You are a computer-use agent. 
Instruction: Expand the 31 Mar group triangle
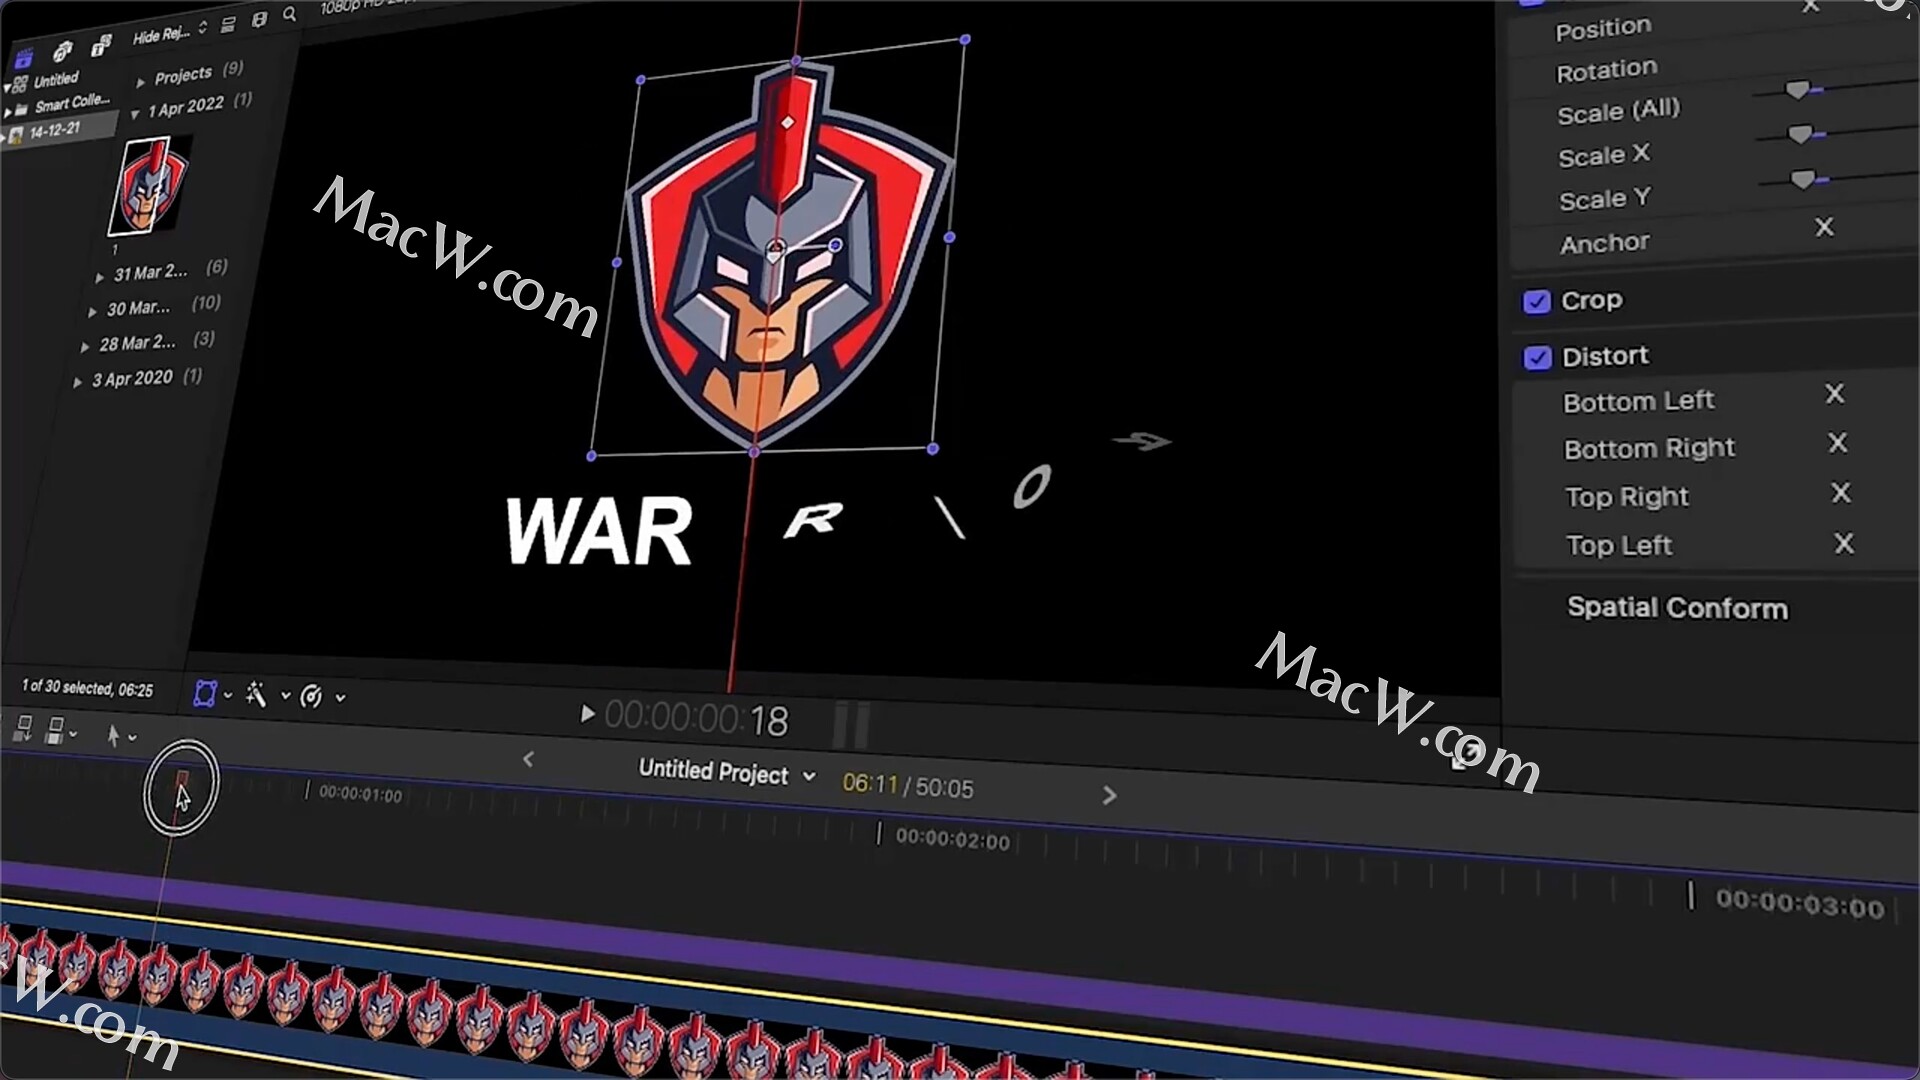pos(99,277)
